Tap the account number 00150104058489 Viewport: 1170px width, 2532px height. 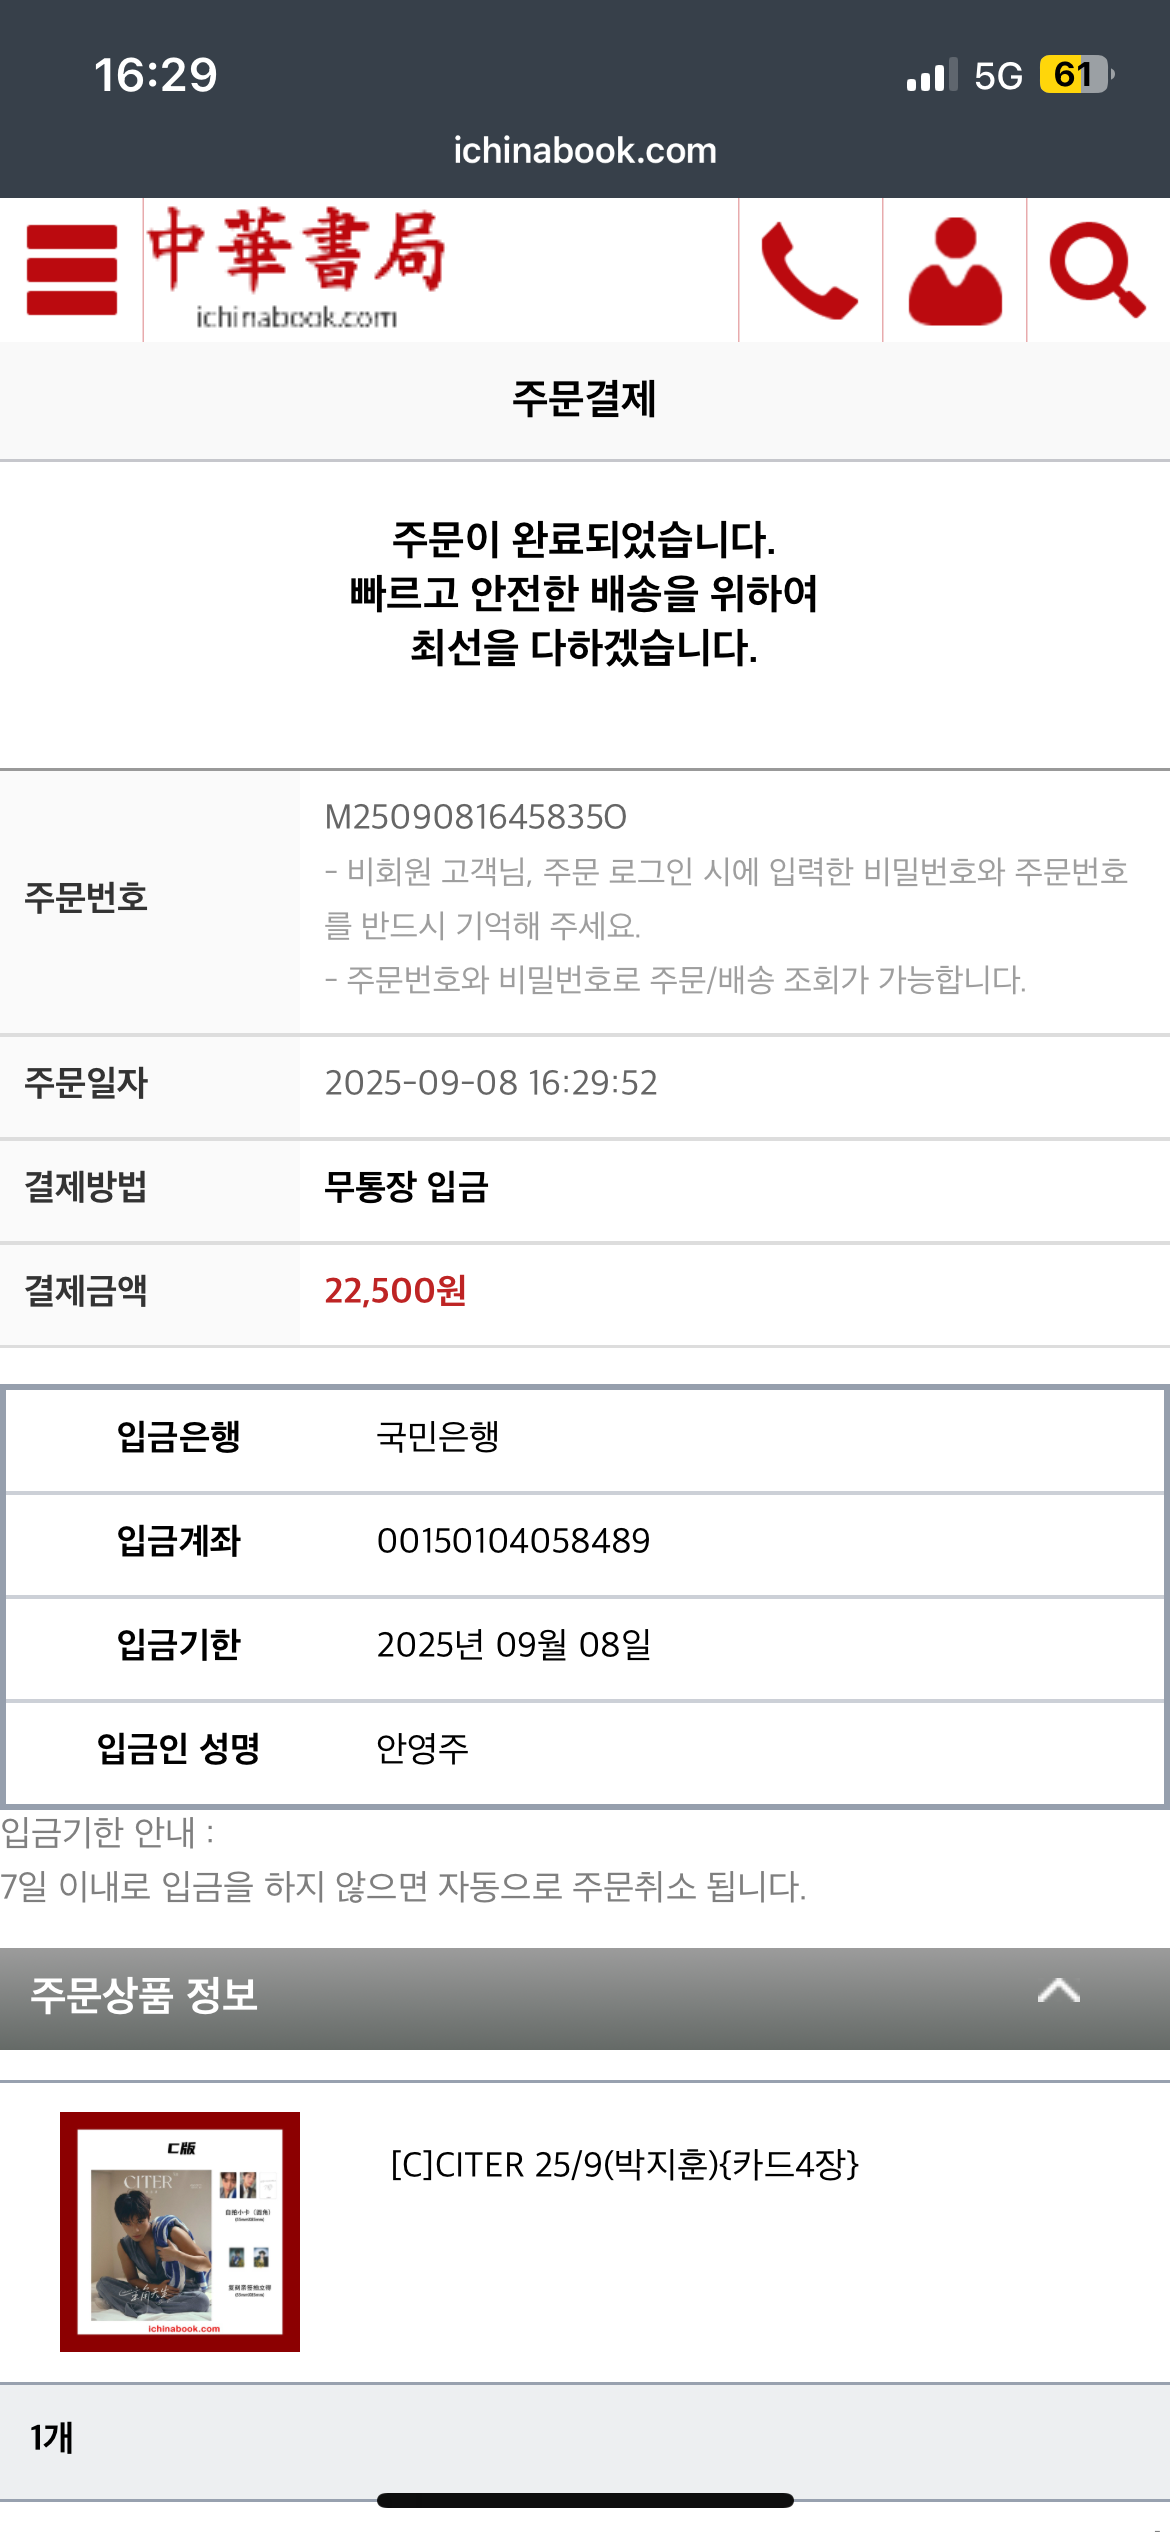point(513,1541)
